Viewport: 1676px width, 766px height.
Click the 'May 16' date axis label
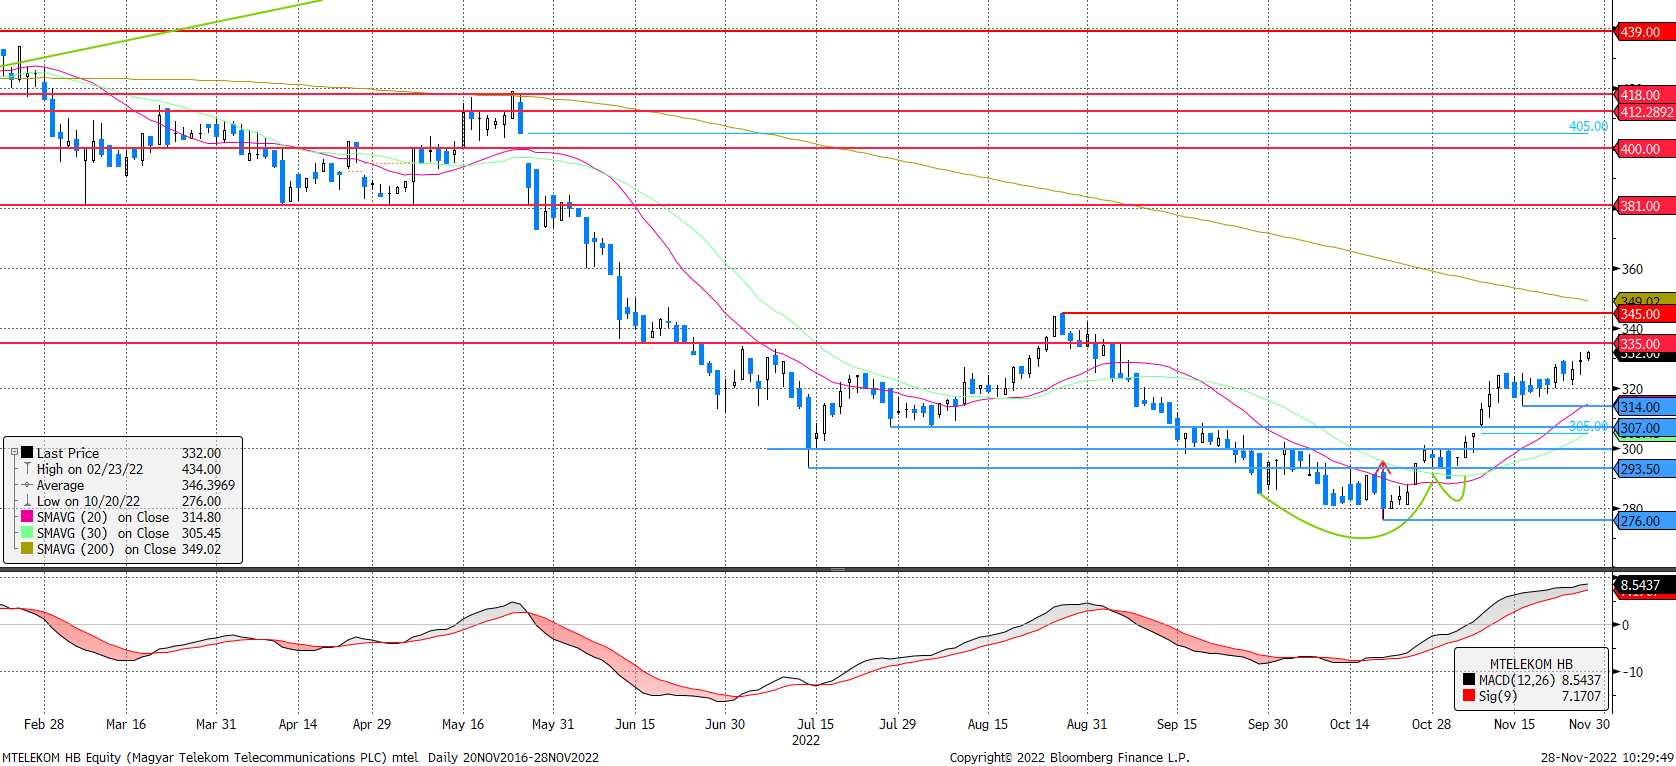tap(463, 724)
